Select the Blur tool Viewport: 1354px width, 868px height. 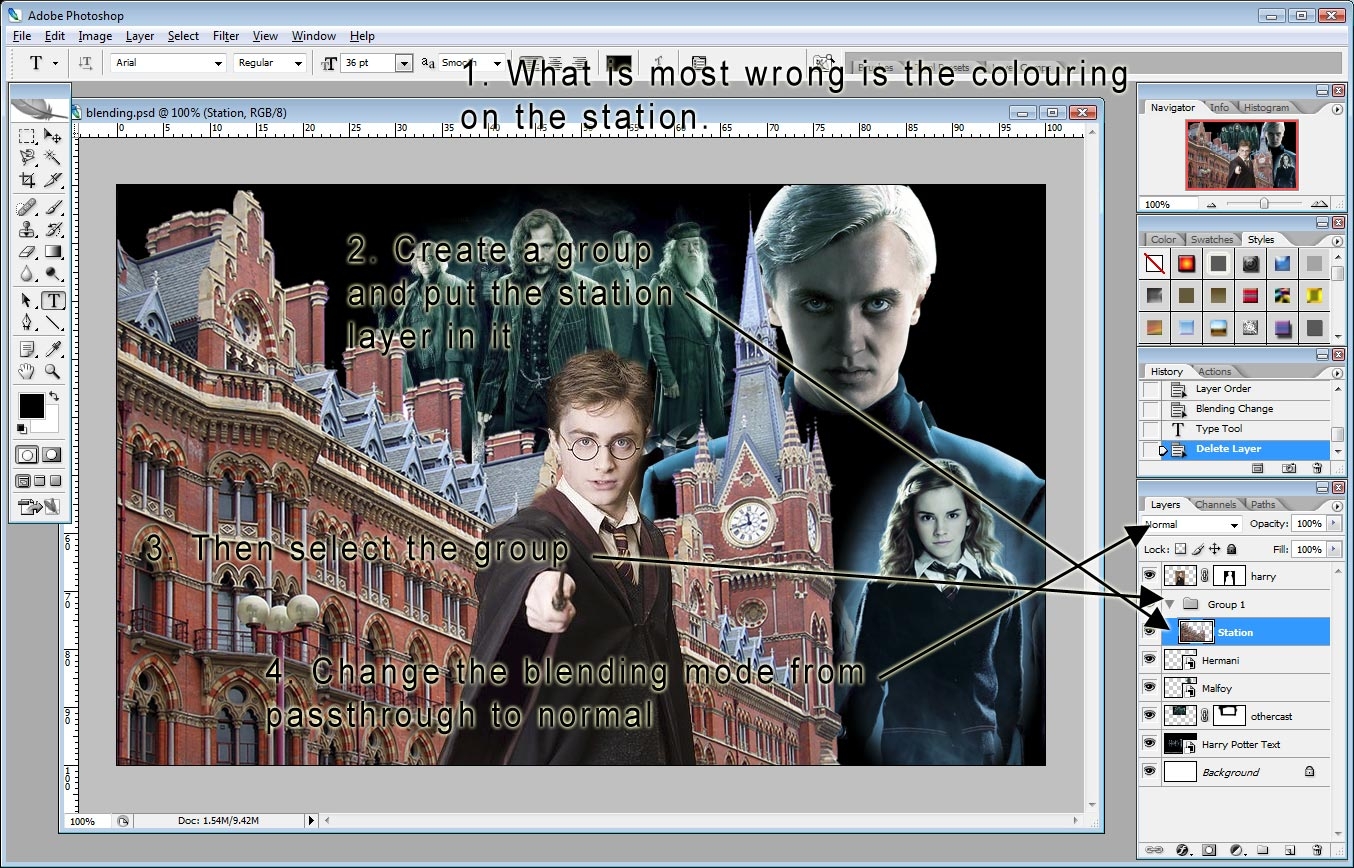[26, 272]
